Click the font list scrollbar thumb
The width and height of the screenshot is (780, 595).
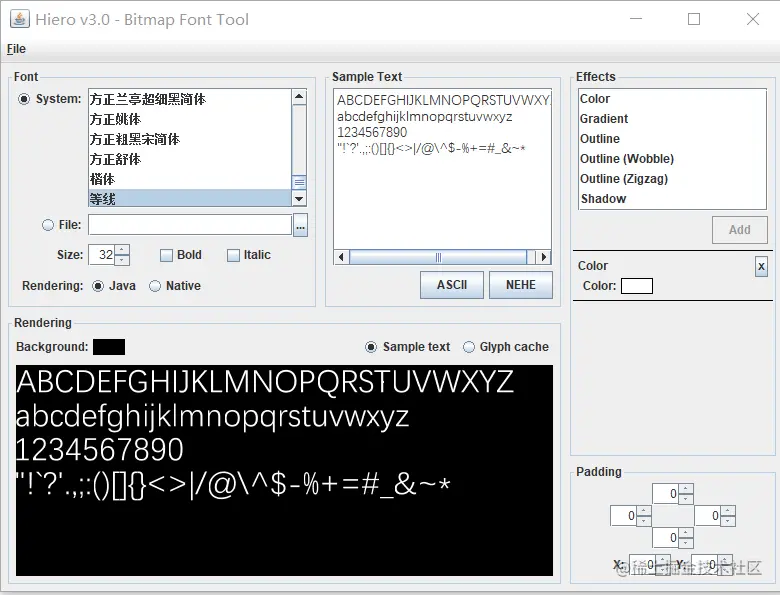[299, 182]
